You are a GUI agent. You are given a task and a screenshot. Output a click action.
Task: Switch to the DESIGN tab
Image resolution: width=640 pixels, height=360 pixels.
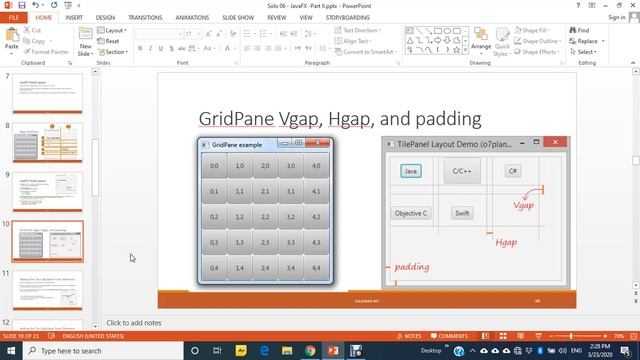105,18
